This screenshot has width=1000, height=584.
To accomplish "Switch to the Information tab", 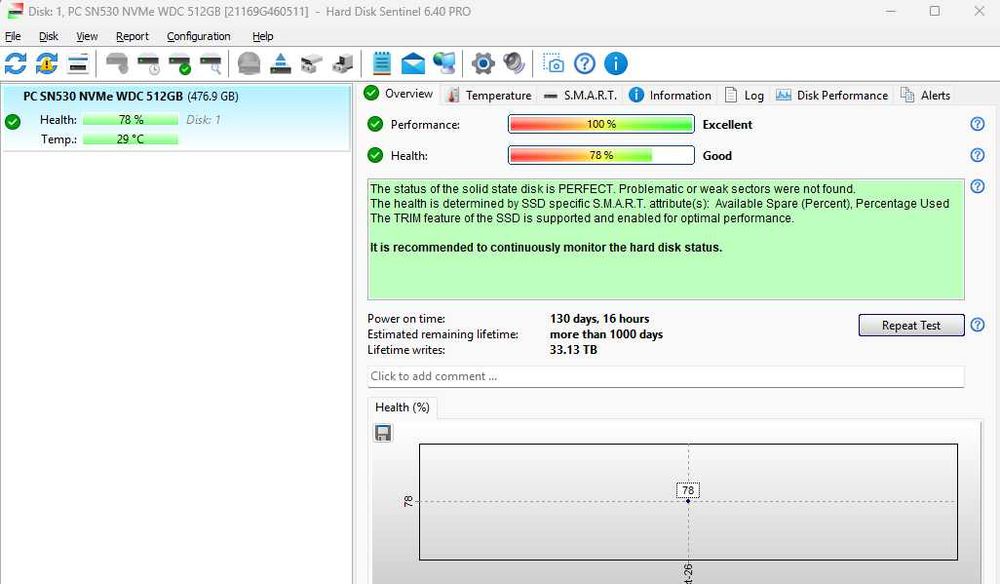I will click(x=670, y=95).
